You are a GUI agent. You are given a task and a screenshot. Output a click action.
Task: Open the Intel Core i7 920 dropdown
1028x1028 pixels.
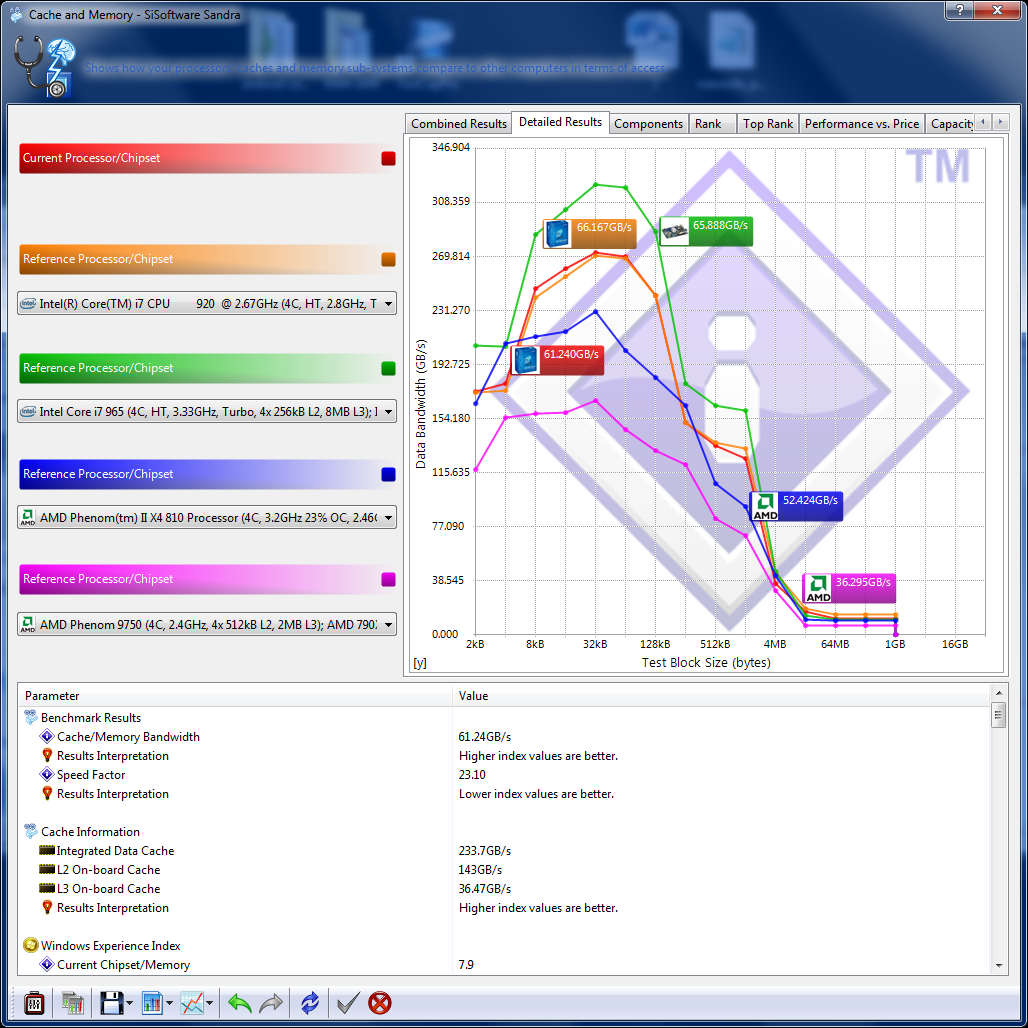pos(207,304)
